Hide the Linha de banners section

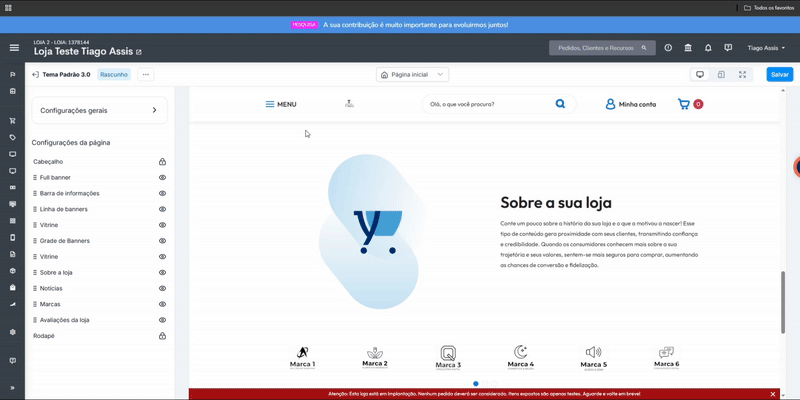click(x=162, y=209)
